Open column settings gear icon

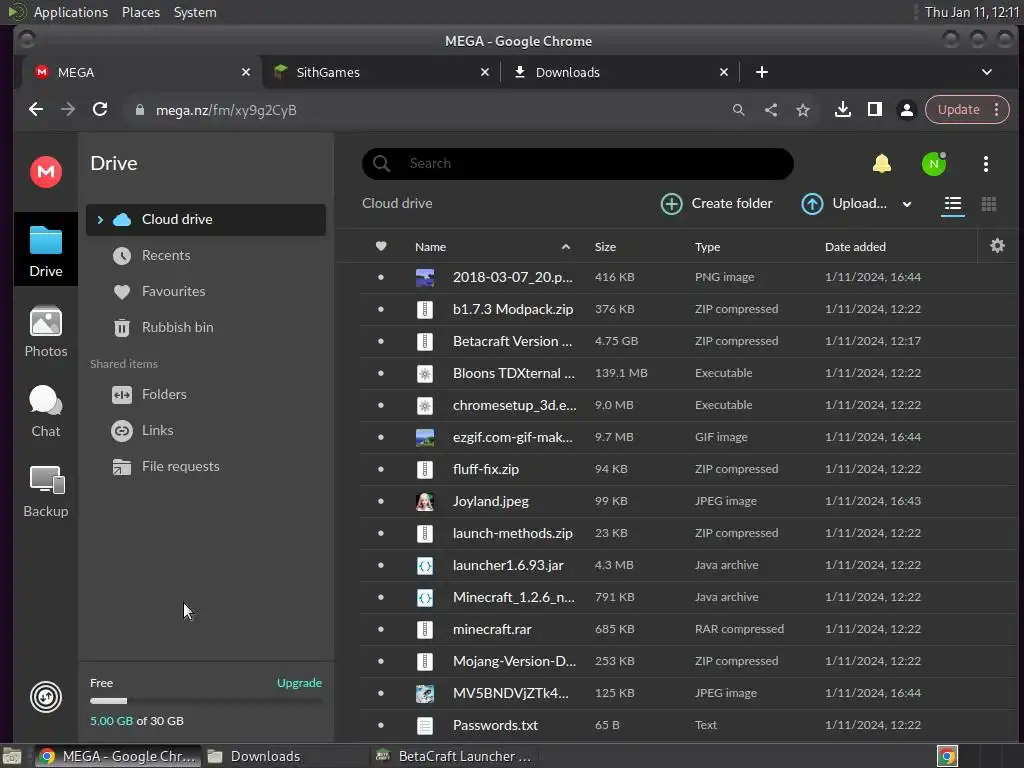[997, 246]
